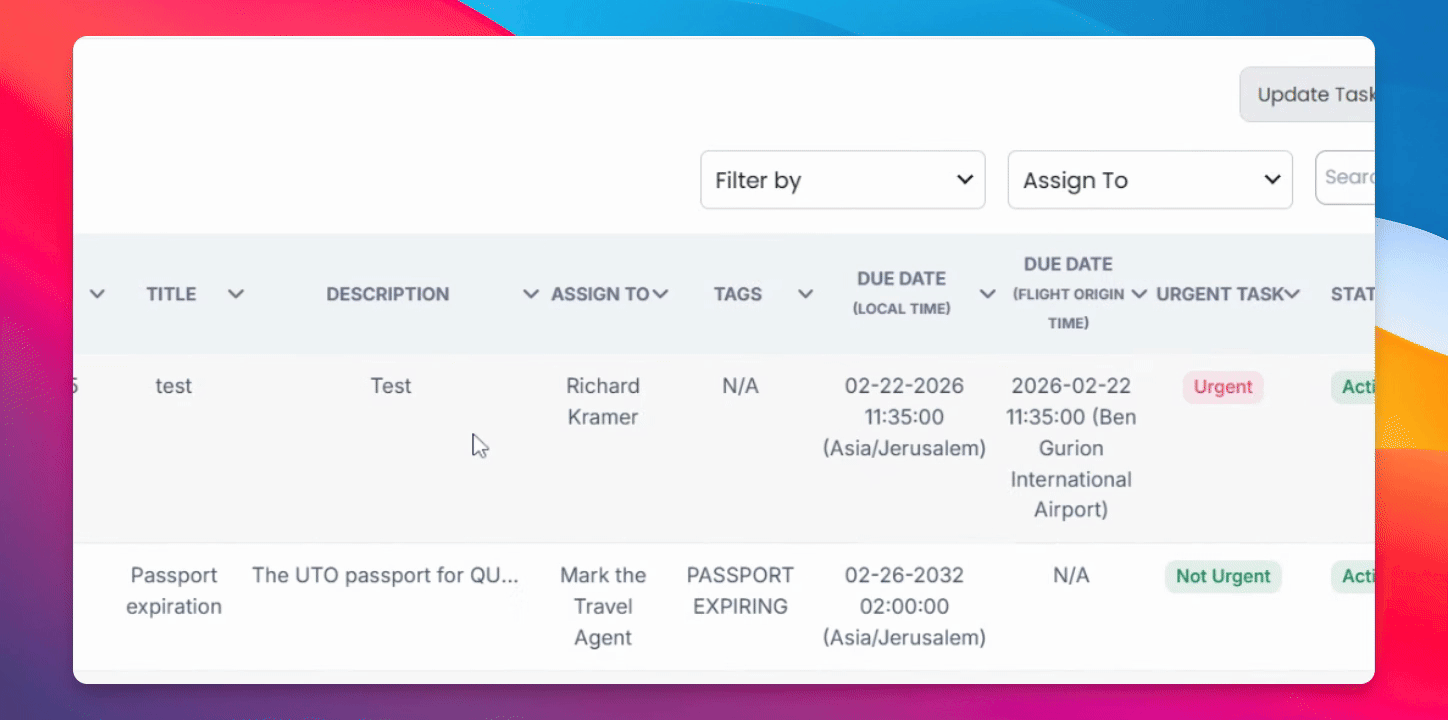Click the red Urgent badge
This screenshot has height=720, width=1448.
click(x=1223, y=387)
